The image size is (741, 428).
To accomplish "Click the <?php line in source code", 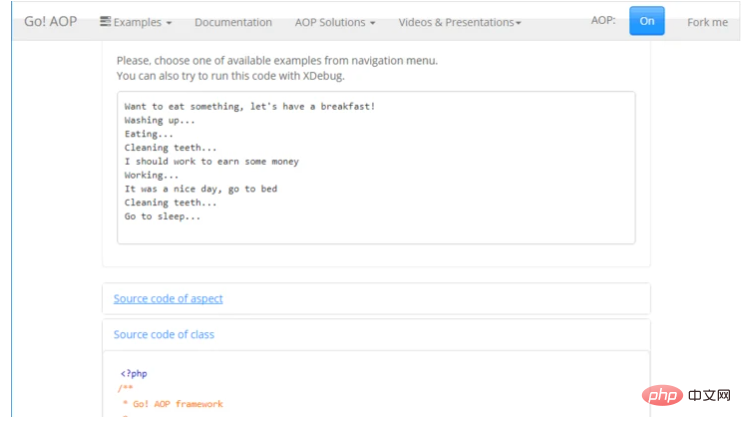I will pos(133,373).
